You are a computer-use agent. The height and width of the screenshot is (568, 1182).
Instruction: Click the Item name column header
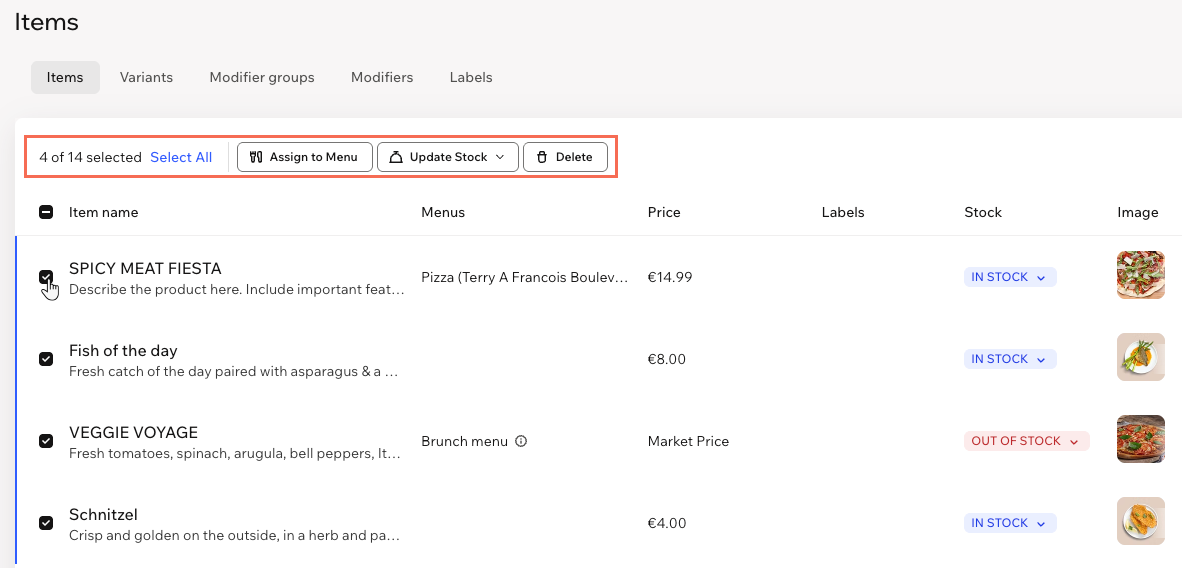click(x=103, y=213)
